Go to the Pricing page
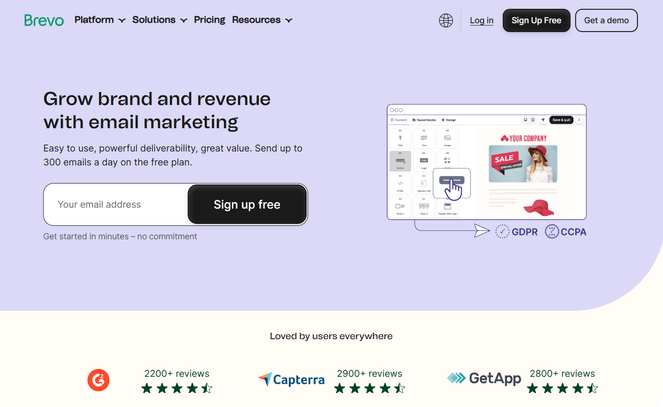 pyautogui.click(x=209, y=20)
